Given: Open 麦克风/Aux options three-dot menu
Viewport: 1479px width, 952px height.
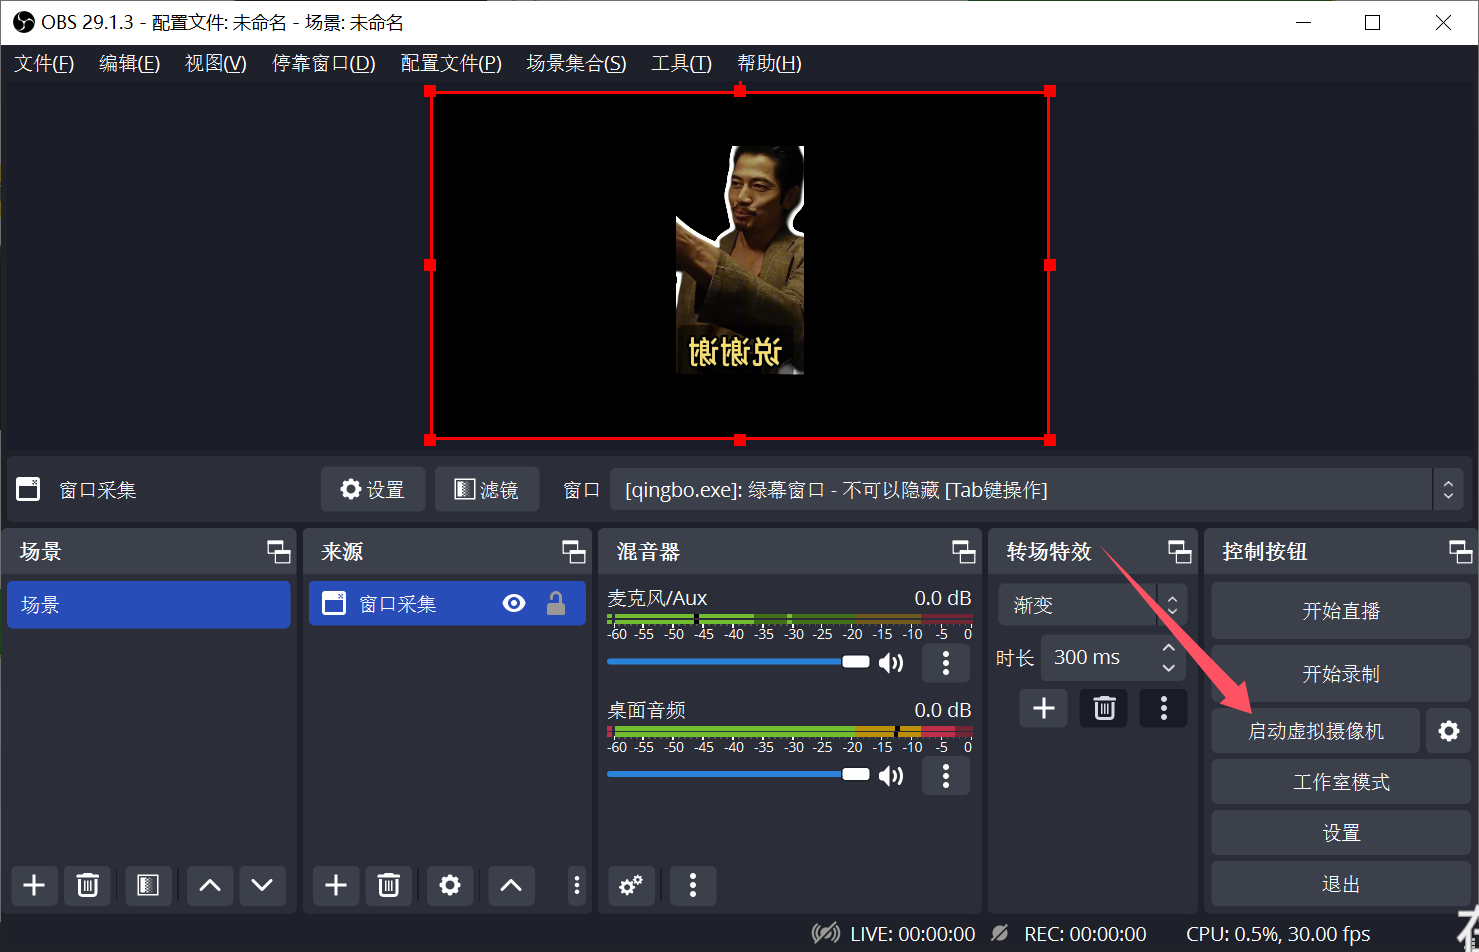Looking at the screenshot, I should 946,662.
